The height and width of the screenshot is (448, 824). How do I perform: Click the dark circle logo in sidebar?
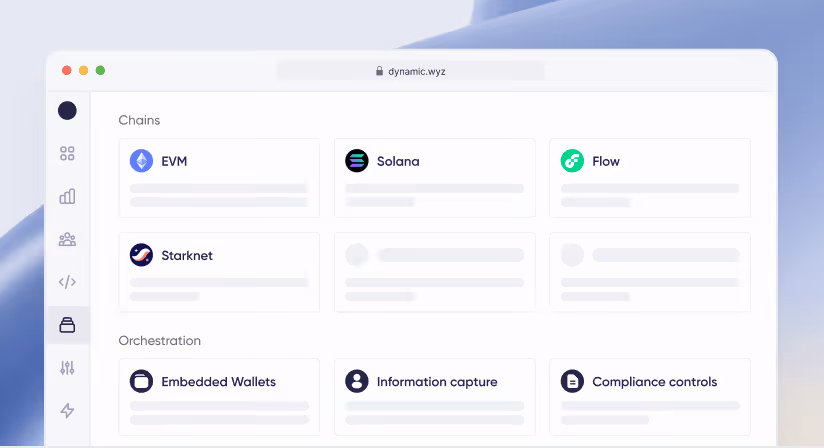coord(67,111)
